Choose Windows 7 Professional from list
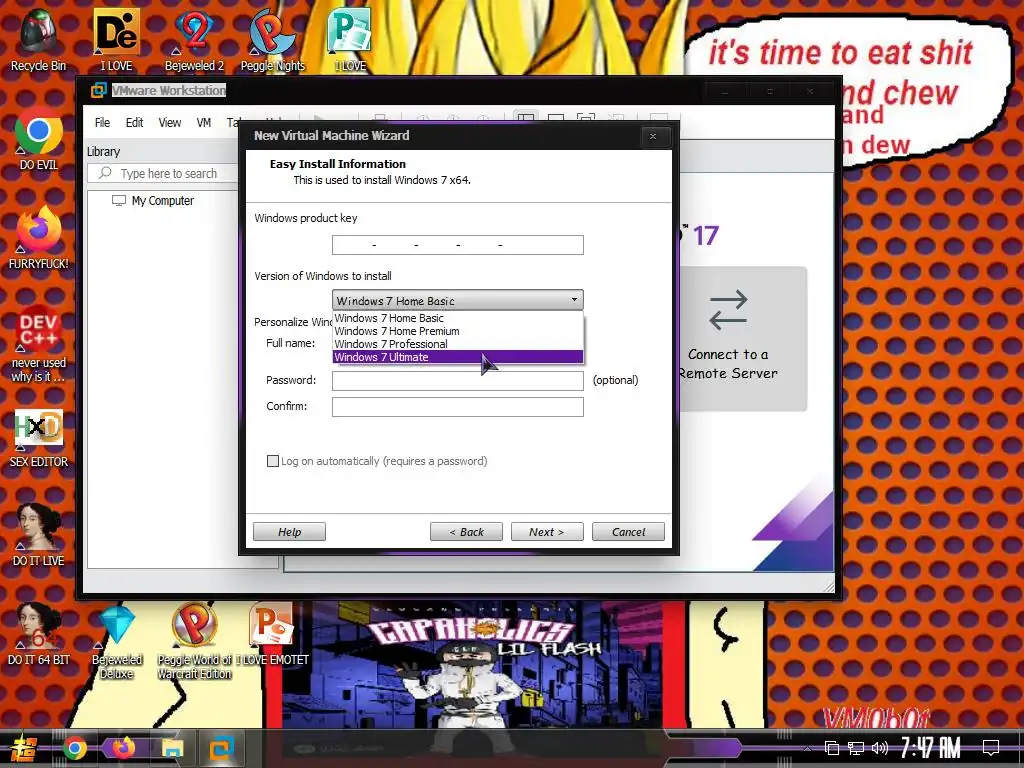Image resolution: width=1024 pixels, height=768 pixels. [x=458, y=344]
